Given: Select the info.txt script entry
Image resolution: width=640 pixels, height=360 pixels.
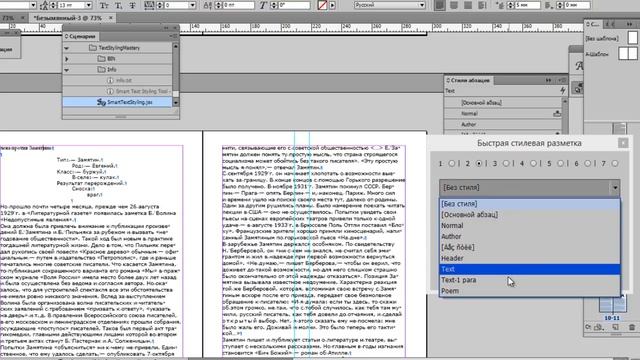Looking at the screenshot, I should pos(117,80).
